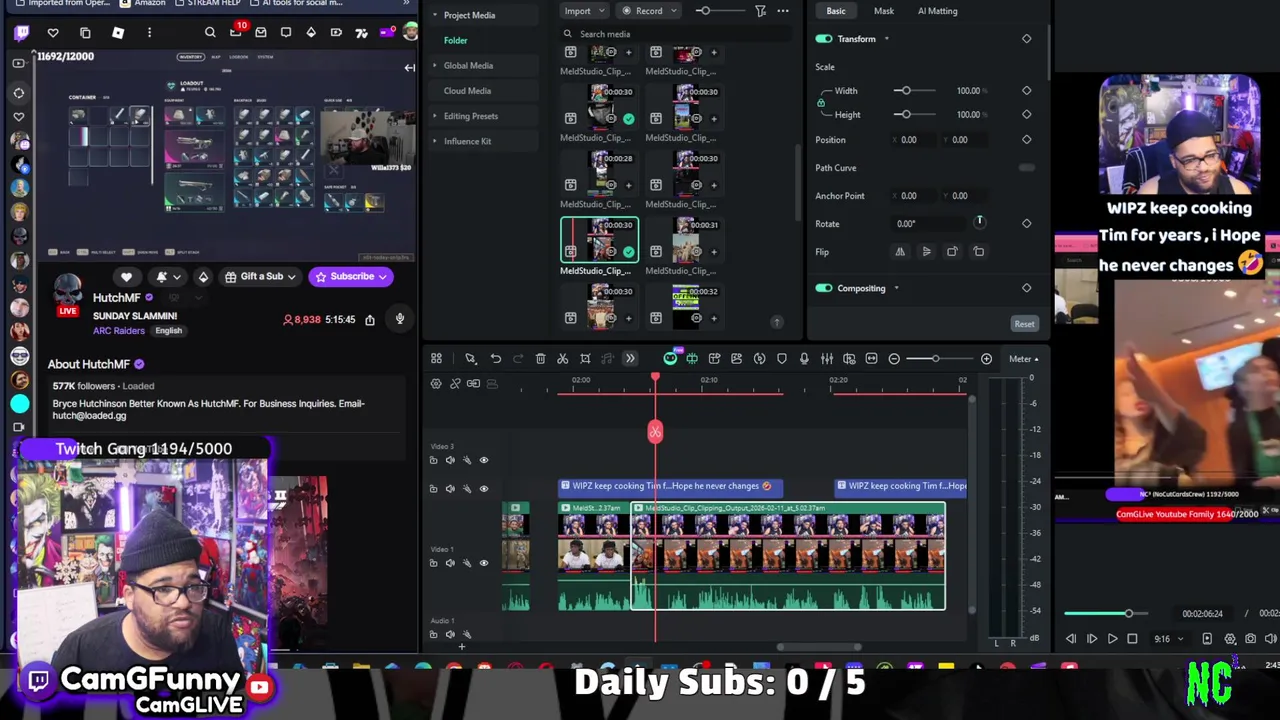The image size is (1280, 720).
Task: Hide Video 3 track with eye icon
Action: click(x=484, y=460)
